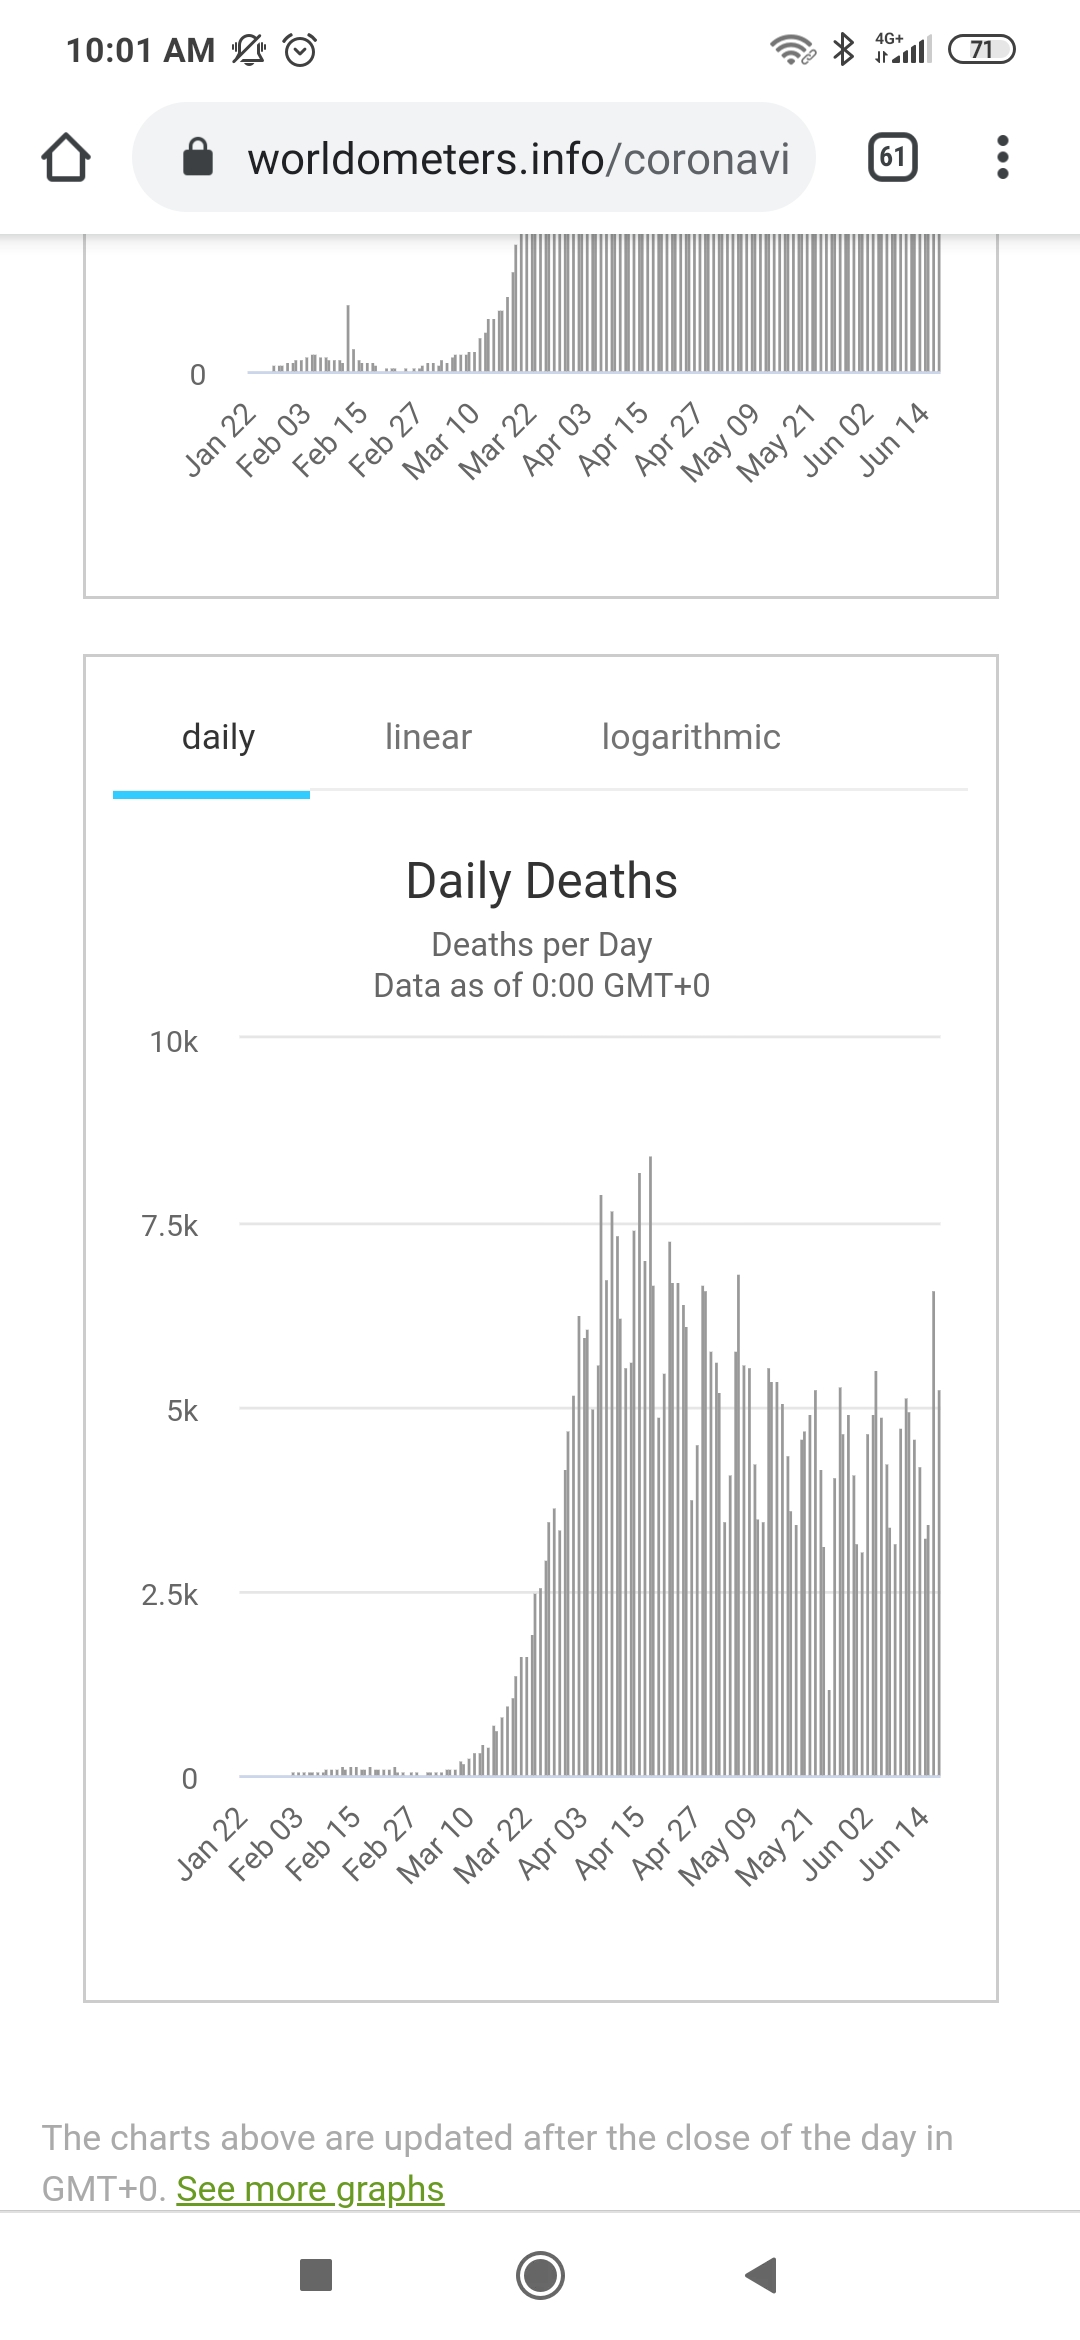1080x2340 pixels.
Task: Tap the Wi-Fi status icon
Action: (791, 49)
